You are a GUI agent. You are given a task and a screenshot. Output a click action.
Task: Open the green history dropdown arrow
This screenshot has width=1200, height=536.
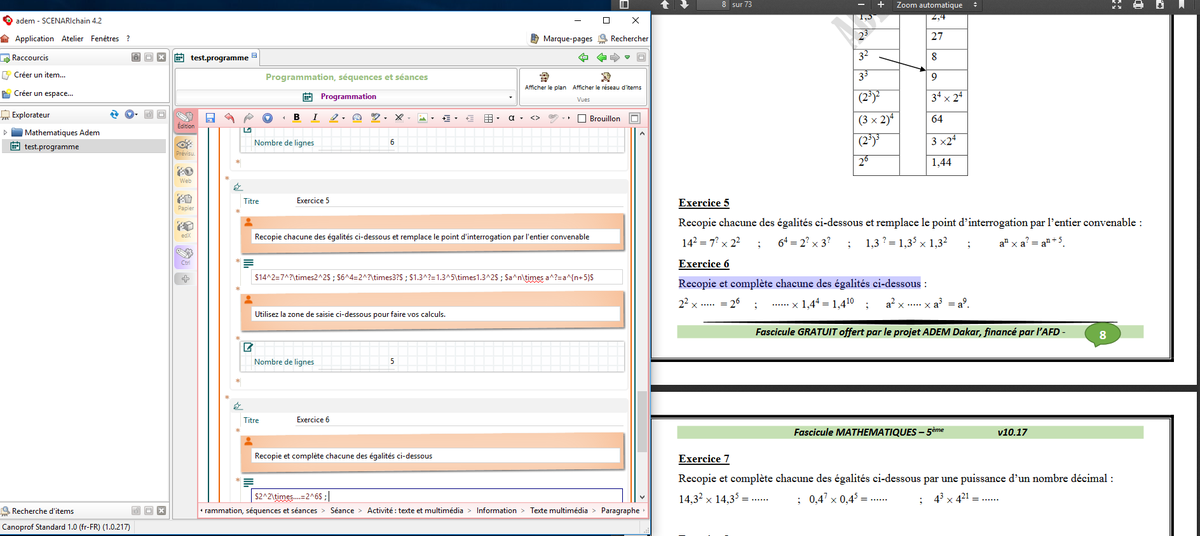coord(627,57)
